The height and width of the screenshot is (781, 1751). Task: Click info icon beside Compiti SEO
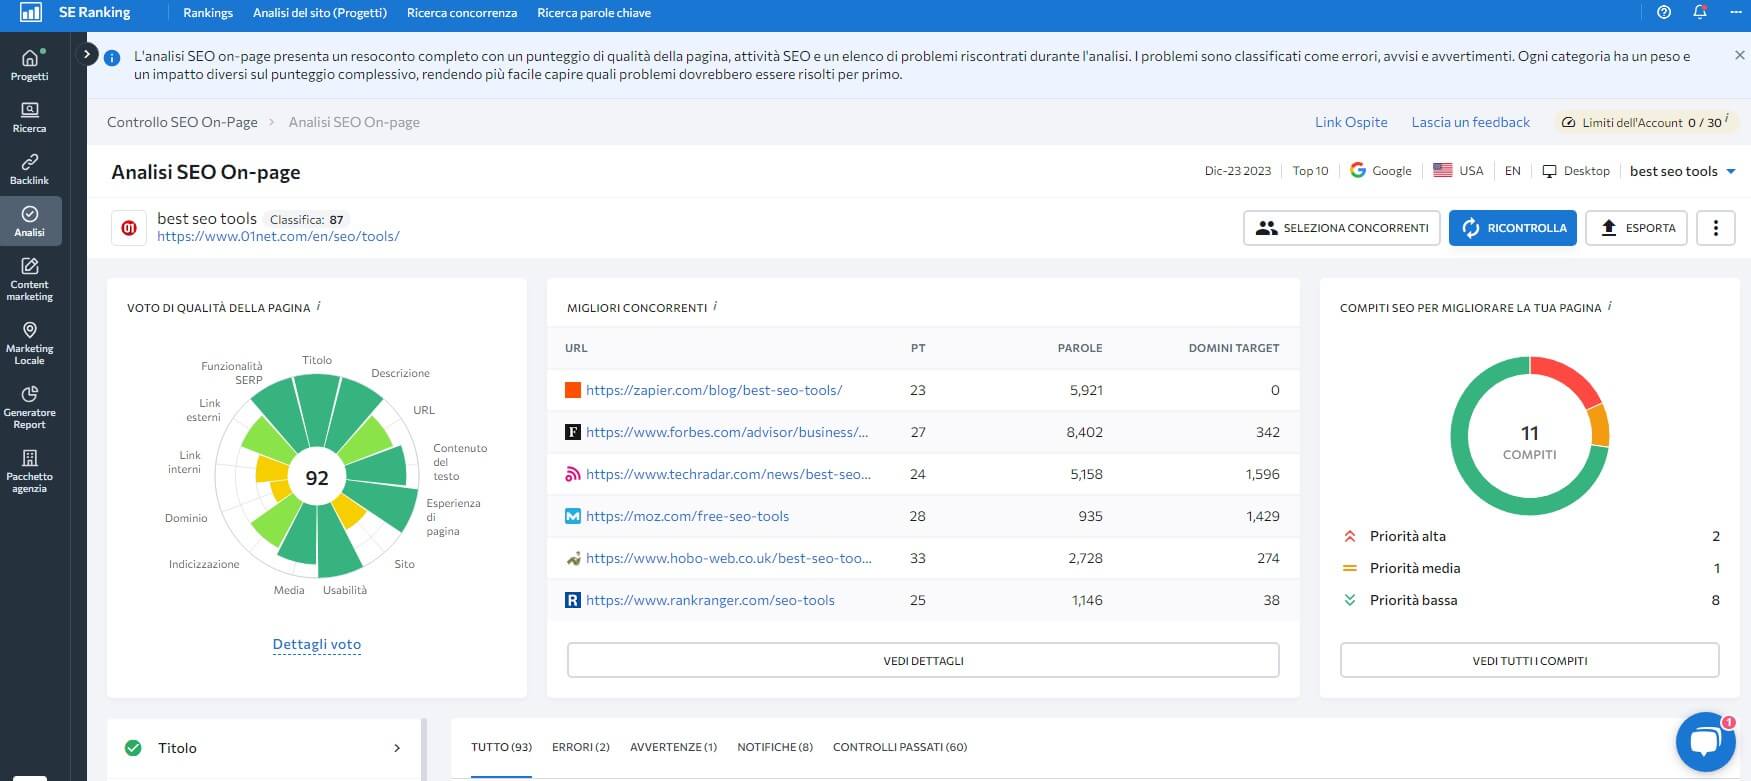(x=1609, y=306)
